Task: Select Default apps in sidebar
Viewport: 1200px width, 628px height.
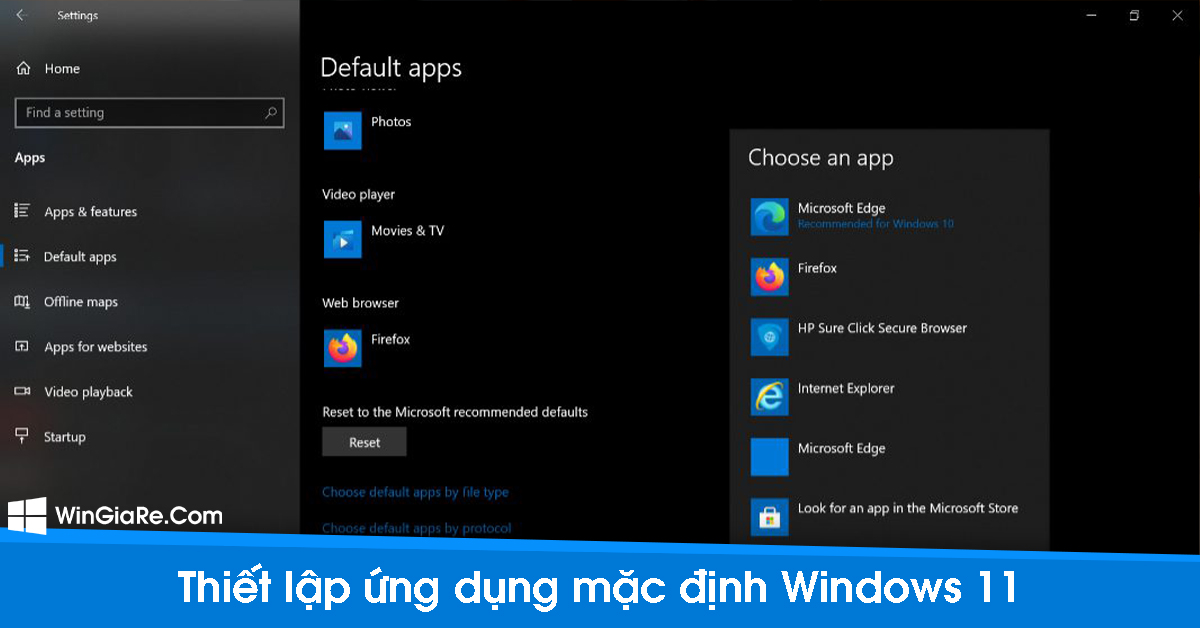Action: pyautogui.click(x=80, y=257)
